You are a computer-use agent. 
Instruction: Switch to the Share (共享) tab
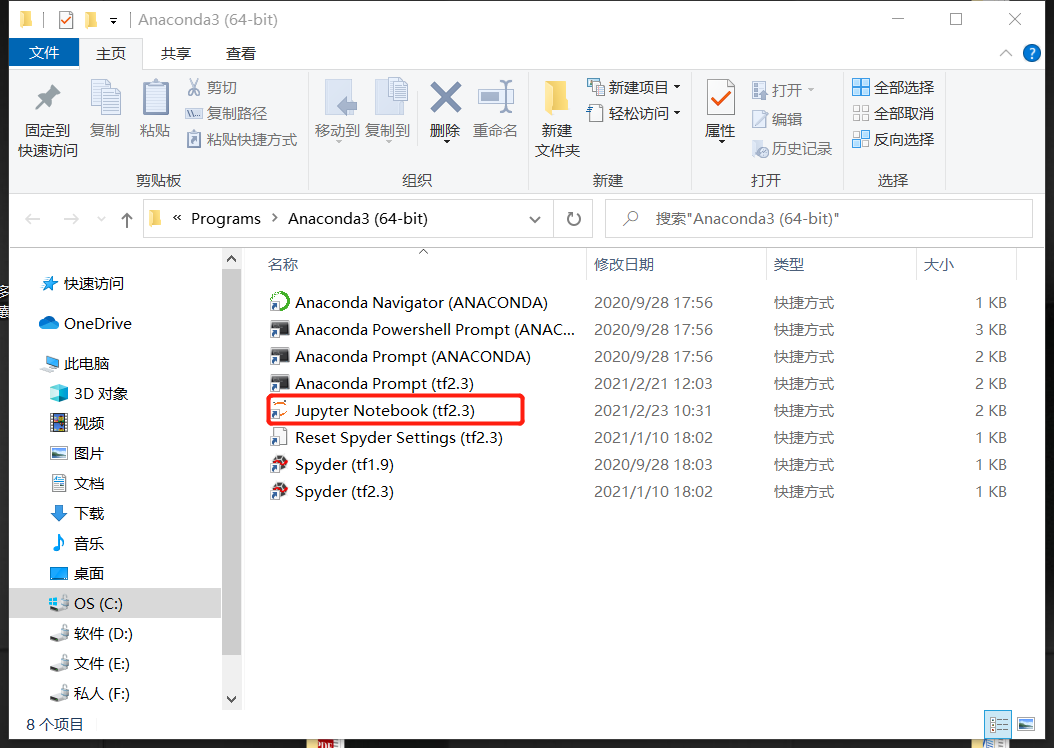tap(176, 54)
